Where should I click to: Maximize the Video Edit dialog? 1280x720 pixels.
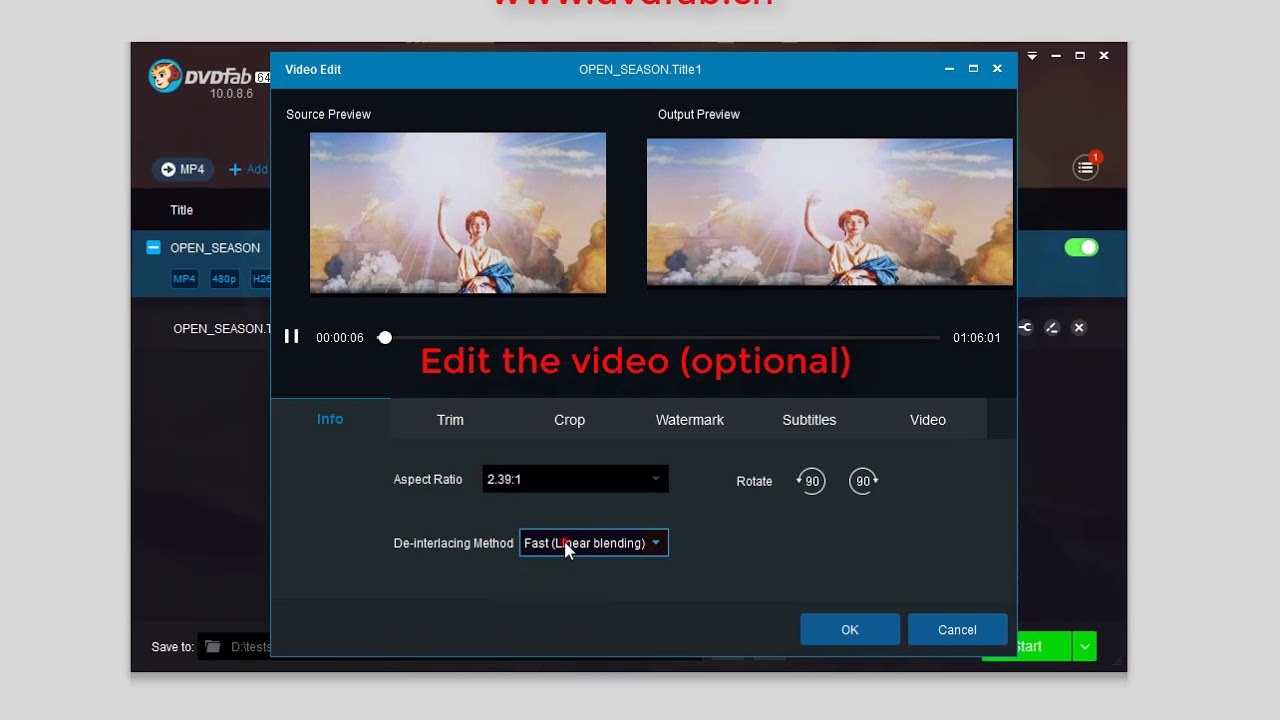click(973, 69)
